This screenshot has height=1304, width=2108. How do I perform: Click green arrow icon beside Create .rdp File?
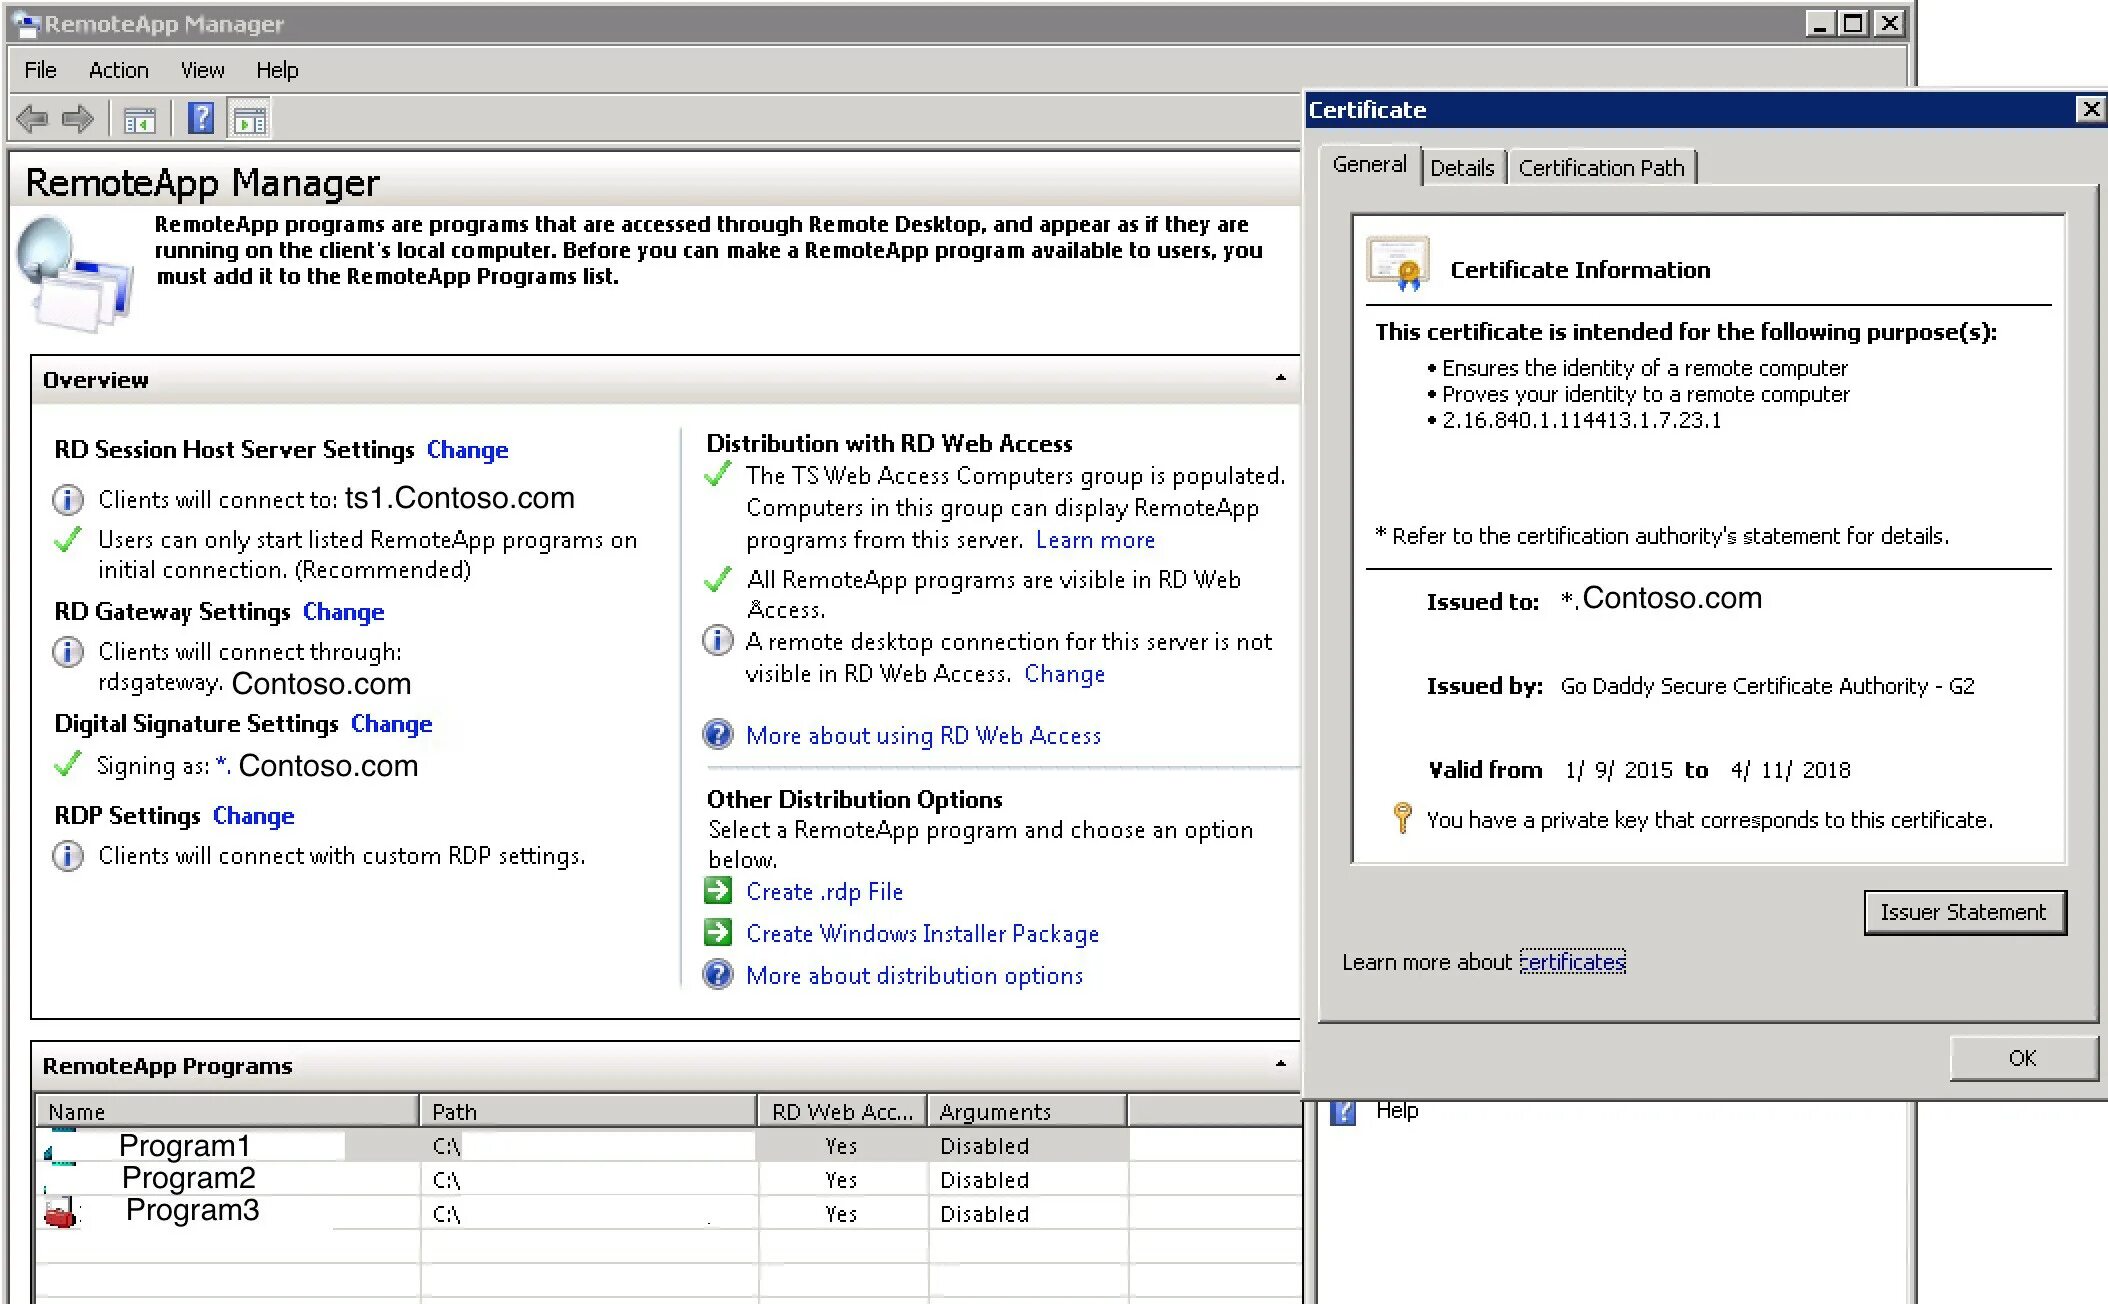click(x=718, y=891)
